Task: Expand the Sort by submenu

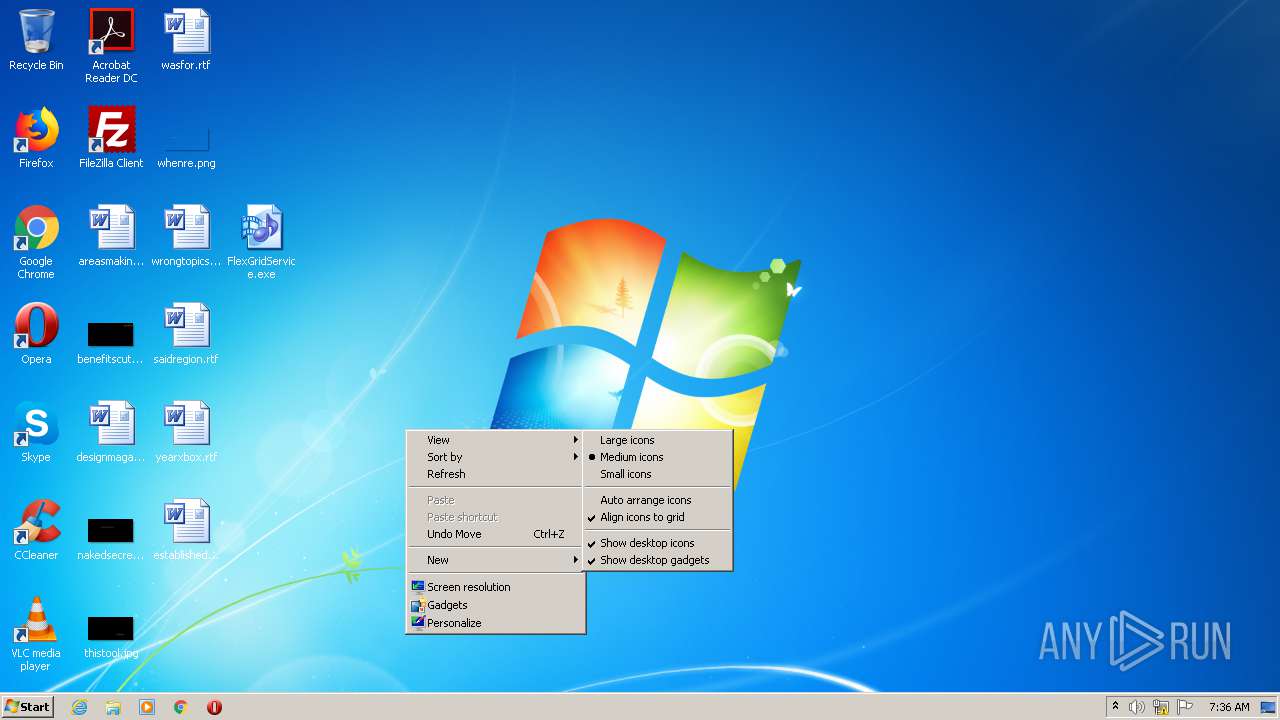Action: pyautogui.click(x=495, y=457)
